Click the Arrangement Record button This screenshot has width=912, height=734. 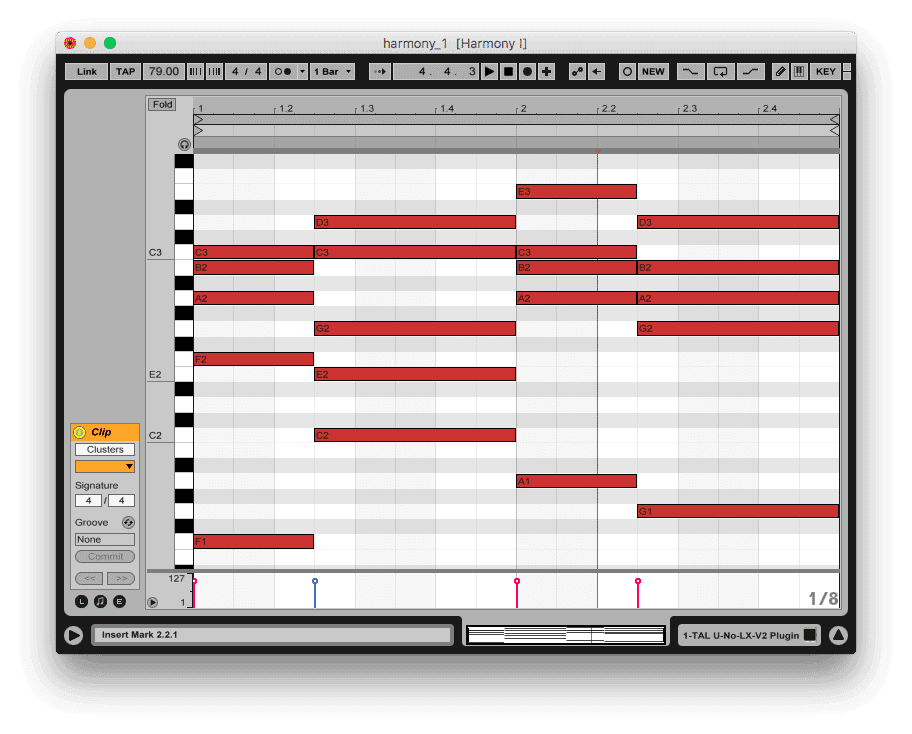(x=527, y=71)
